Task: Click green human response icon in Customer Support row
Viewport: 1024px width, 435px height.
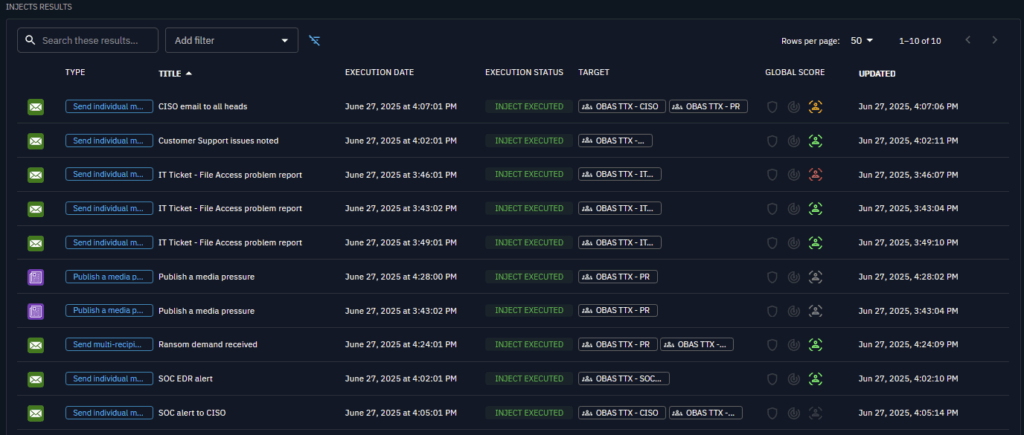Action: [x=815, y=141]
